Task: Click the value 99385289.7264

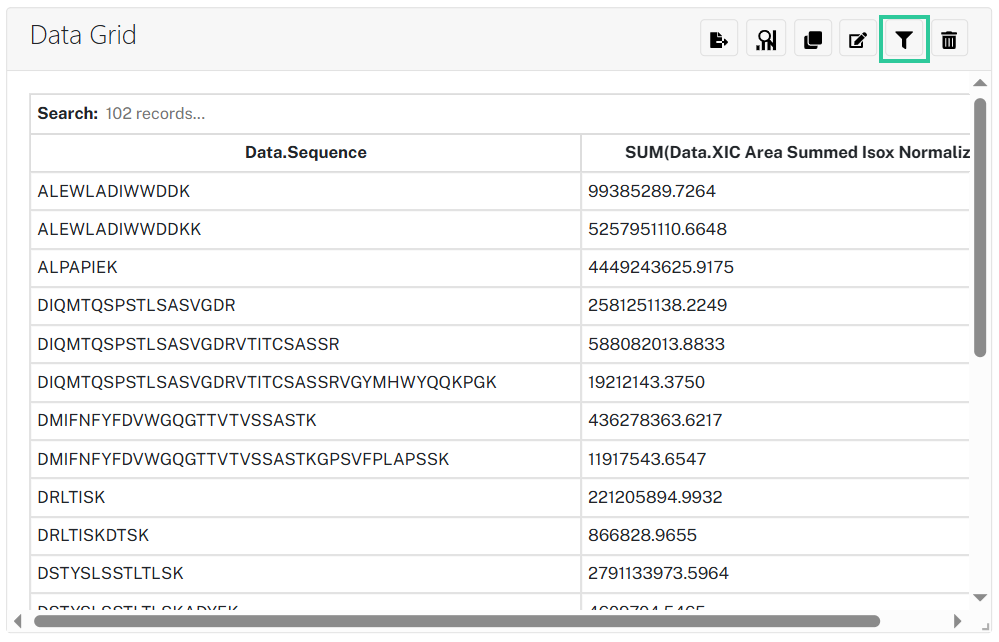Action: pos(652,191)
